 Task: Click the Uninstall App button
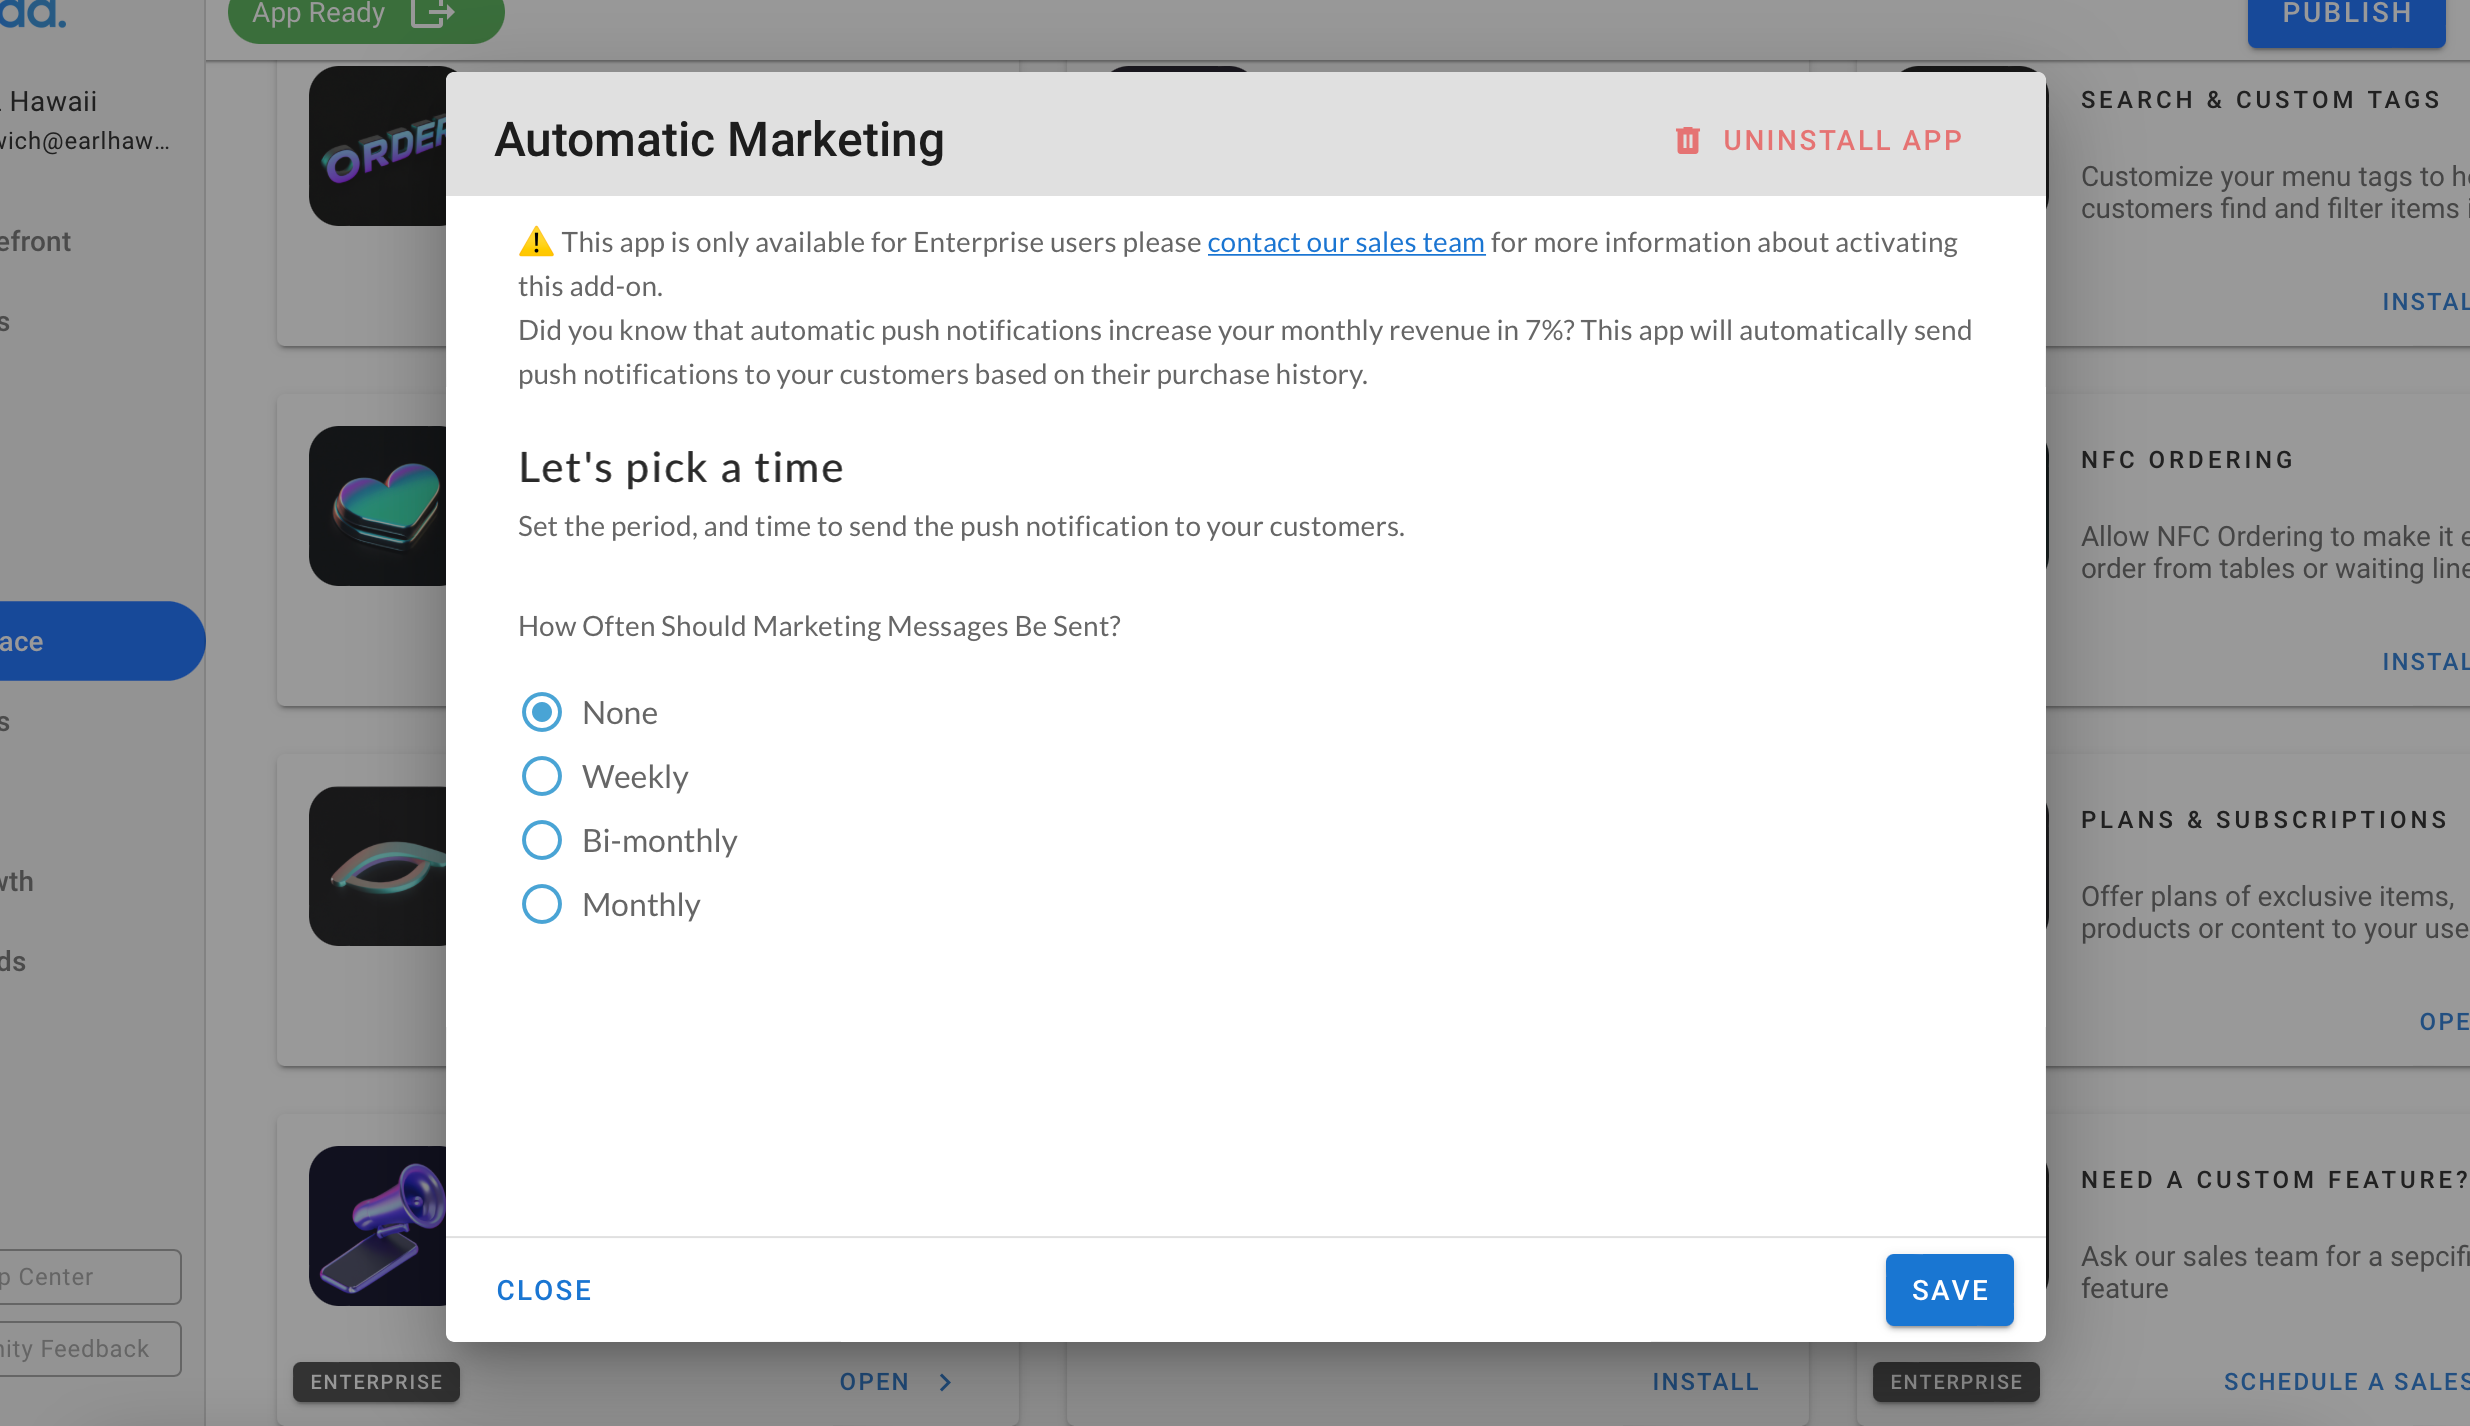(x=1819, y=140)
